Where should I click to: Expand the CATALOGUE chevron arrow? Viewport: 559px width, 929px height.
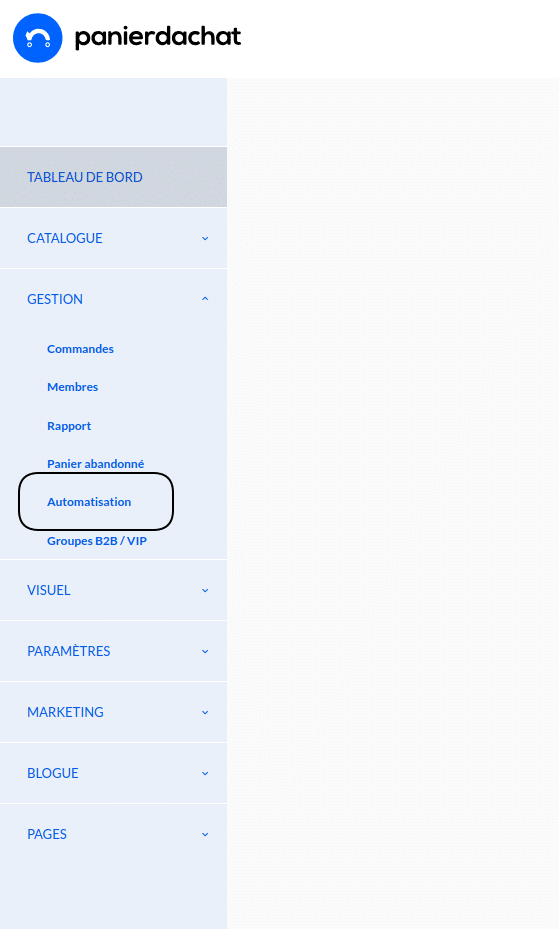coord(205,238)
